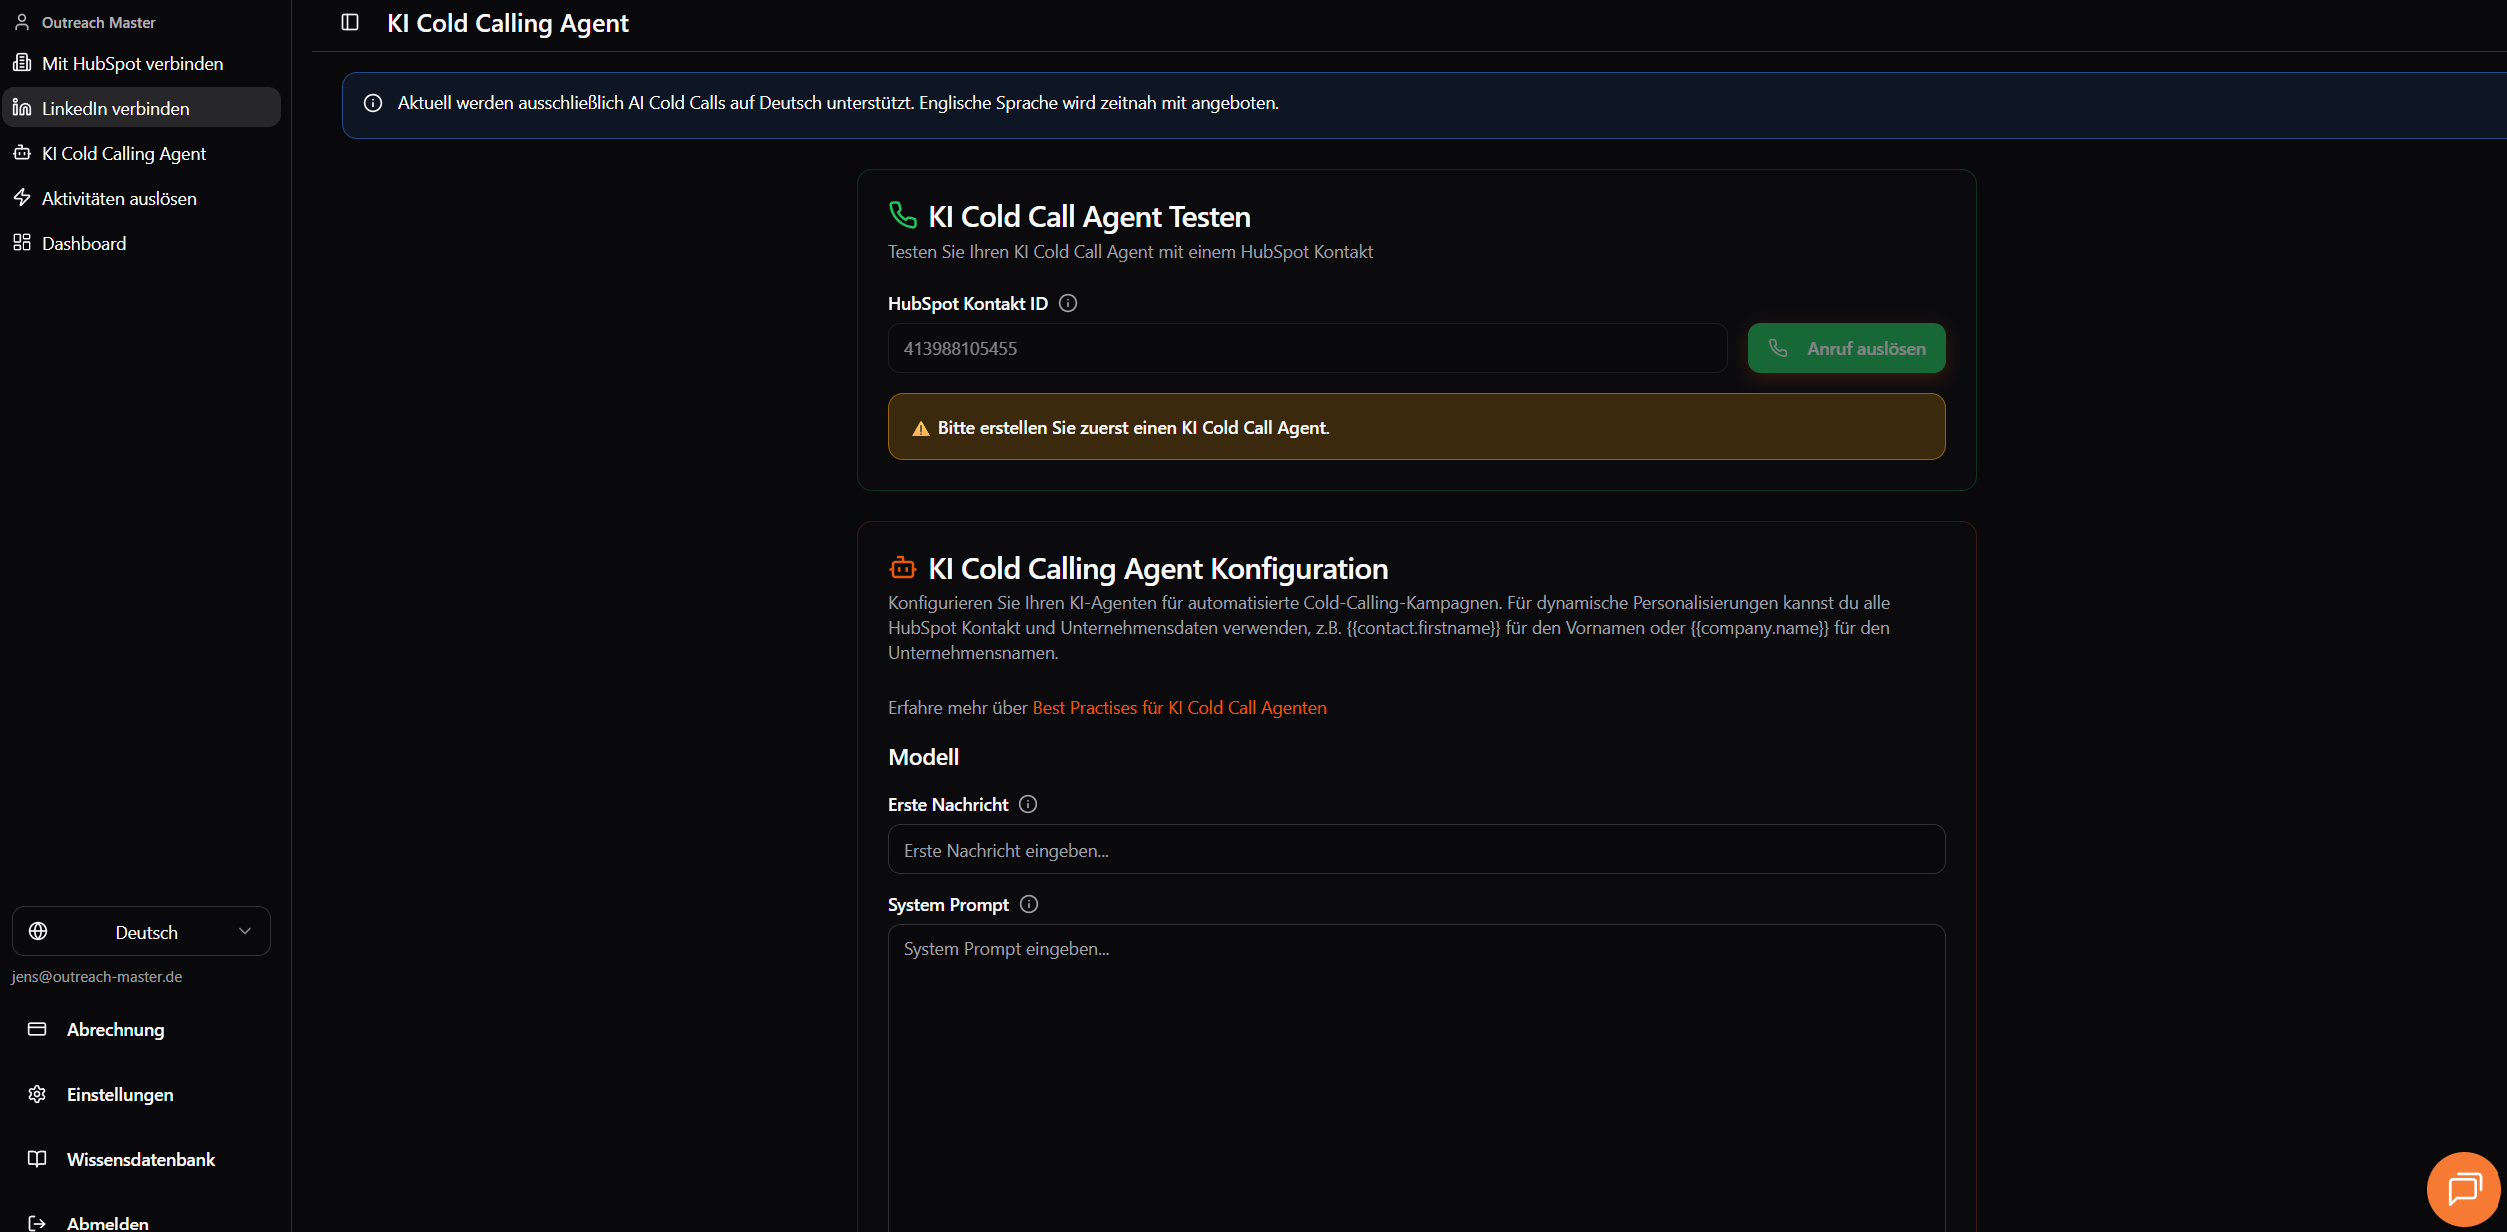This screenshot has height=1232, width=2507.
Task: Click info icon beside System Prompt label
Action: [x=1029, y=904]
